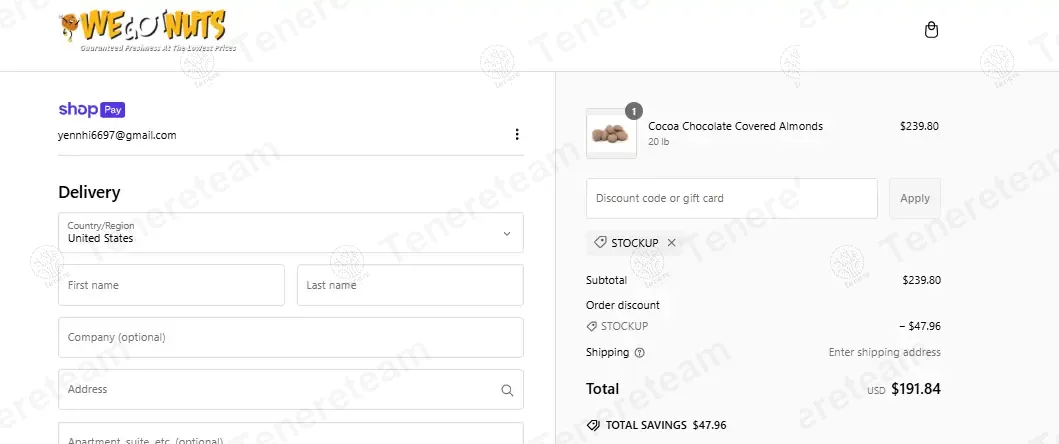The image size is (1059, 444).
Task: Click the STOCKUP tag icon under Order discount
Action: pyautogui.click(x=592, y=326)
